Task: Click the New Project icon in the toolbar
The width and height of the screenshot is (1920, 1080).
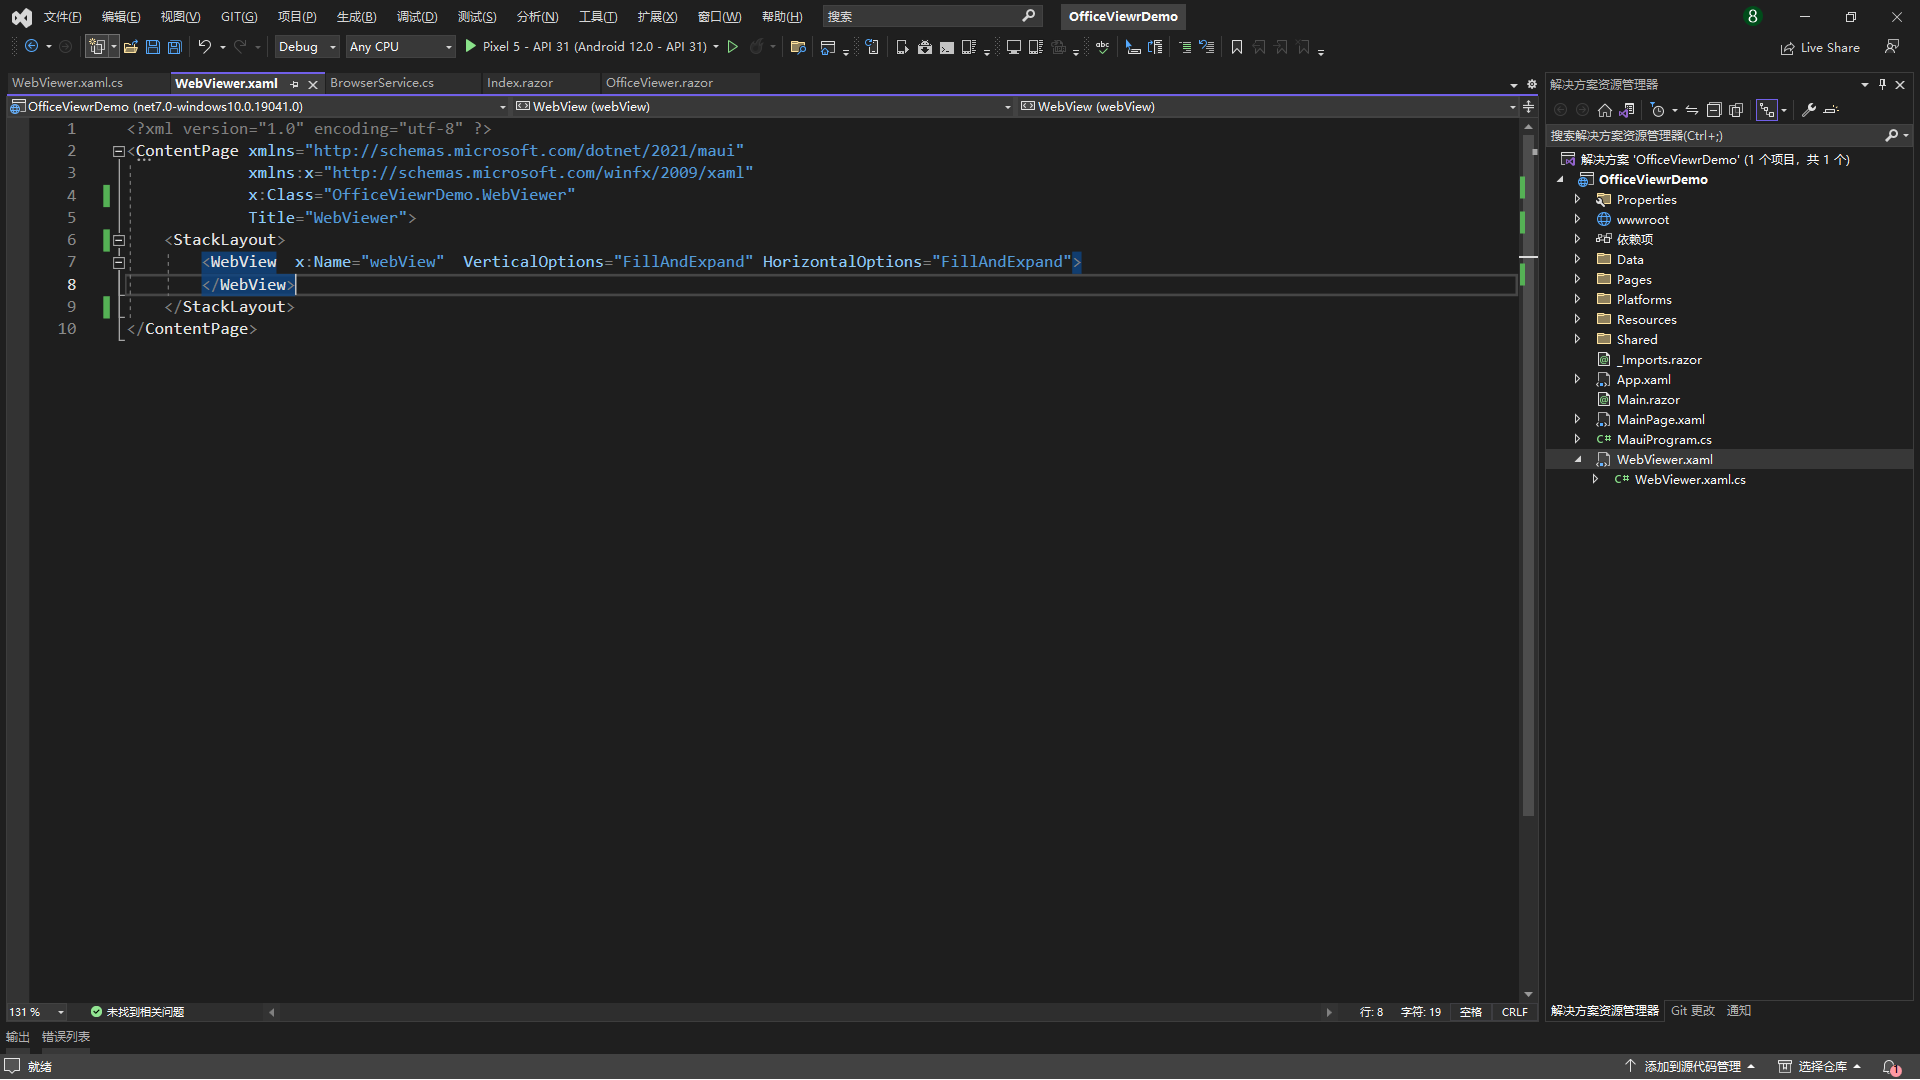Action: [x=96, y=47]
